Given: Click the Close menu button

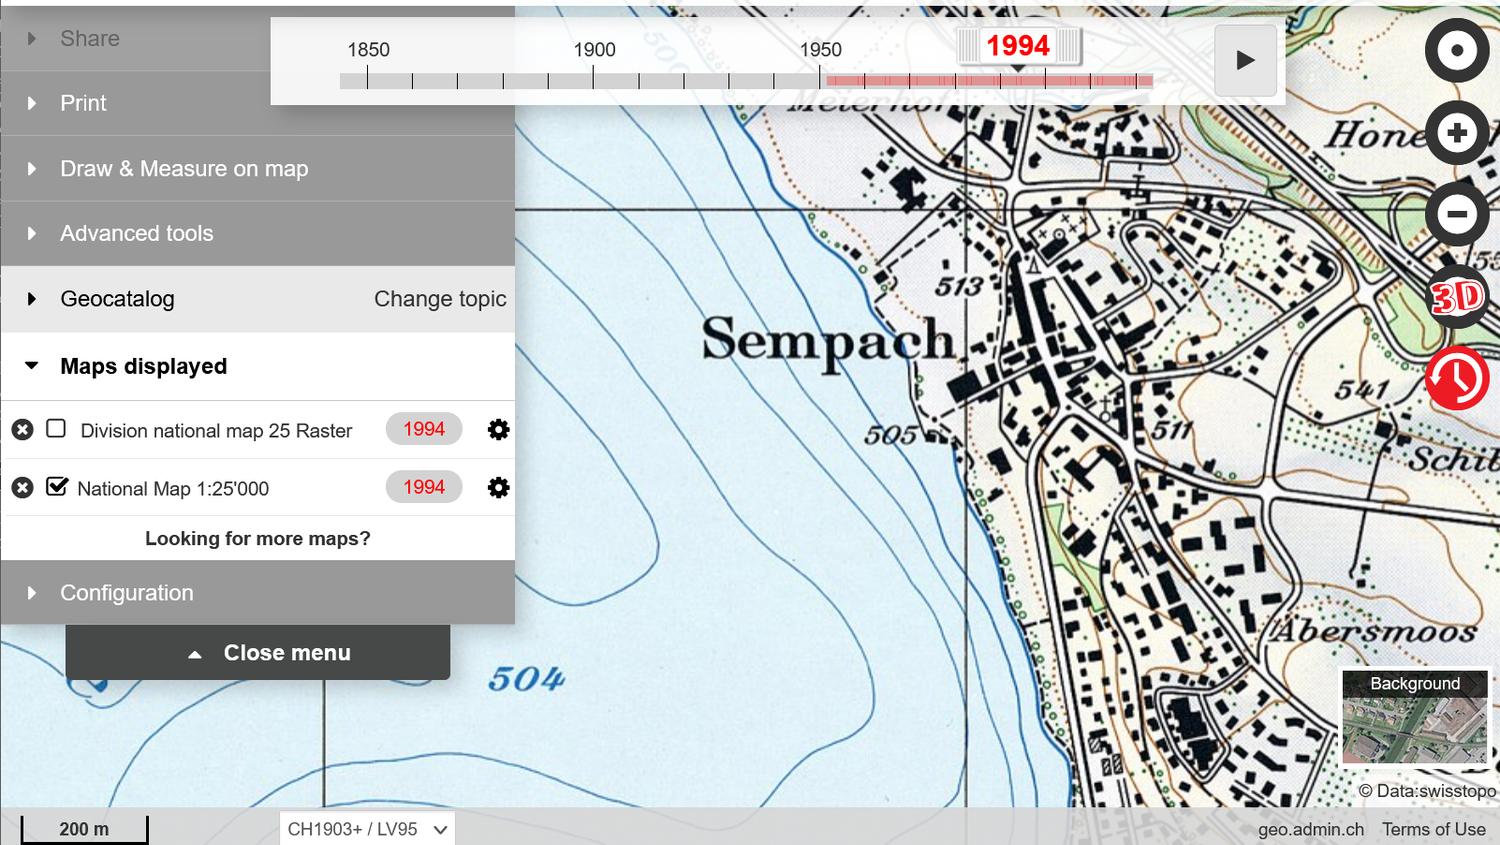Looking at the screenshot, I should [258, 653].
